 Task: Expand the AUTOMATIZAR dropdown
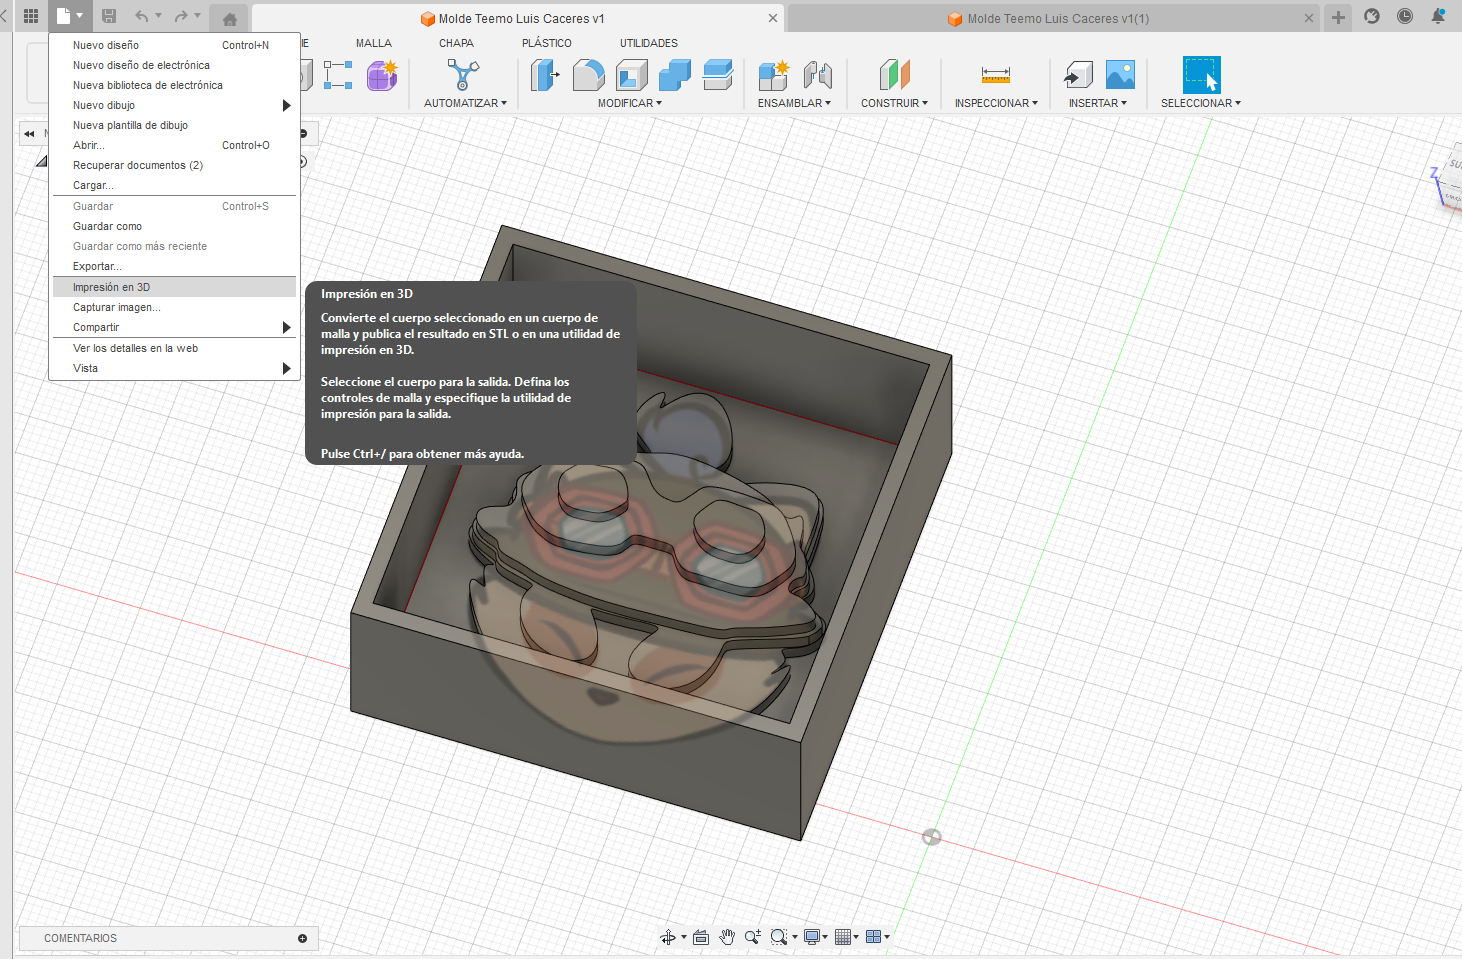click(x=465, y=103)
